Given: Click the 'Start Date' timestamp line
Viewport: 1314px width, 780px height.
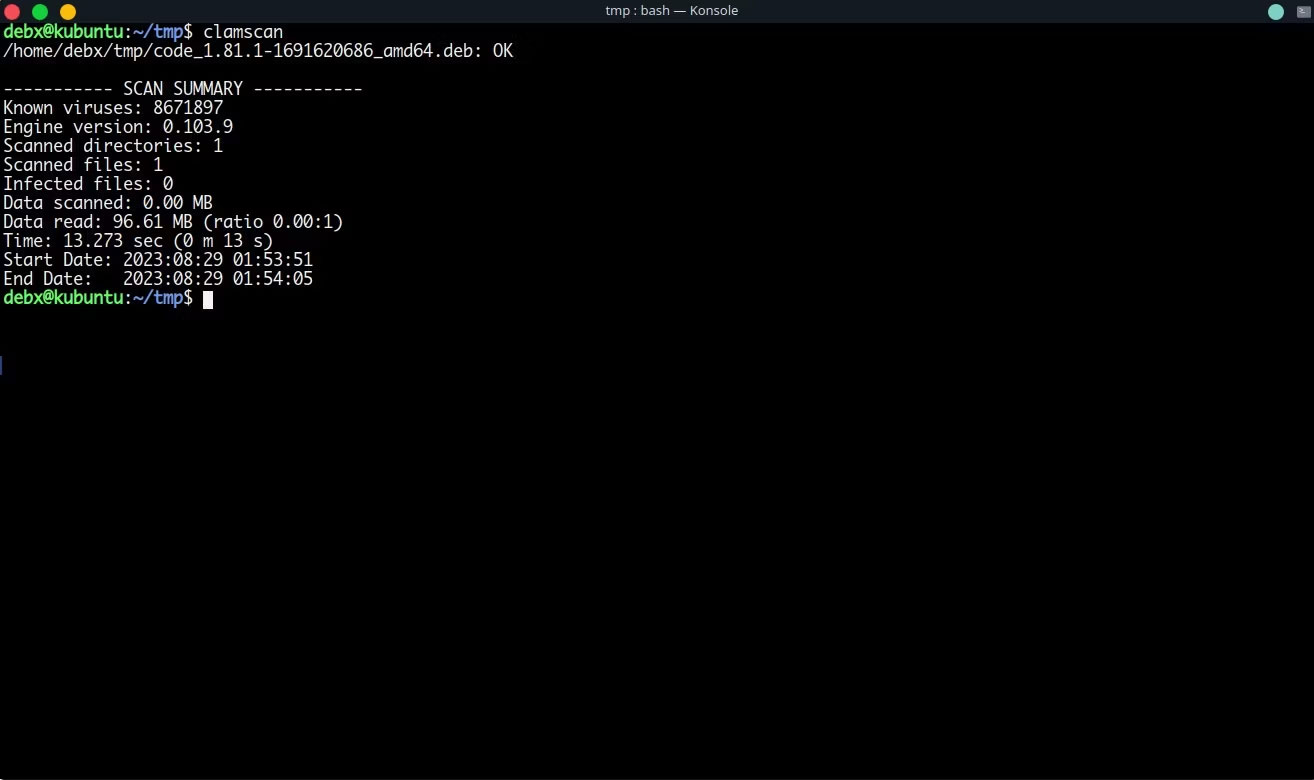Looking at the screenshot, I should 158,260.
